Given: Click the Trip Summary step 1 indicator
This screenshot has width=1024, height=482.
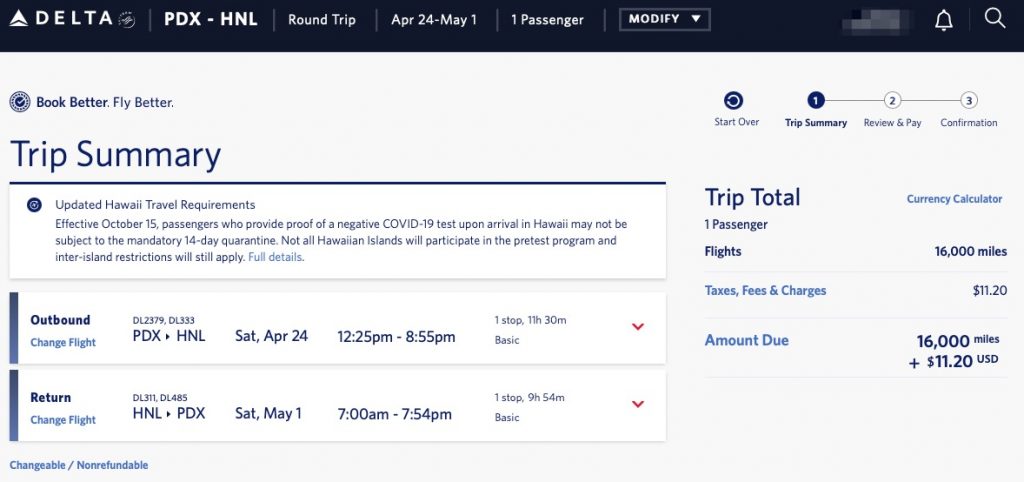Looking at the screenshot, I should tap(815, 100).
